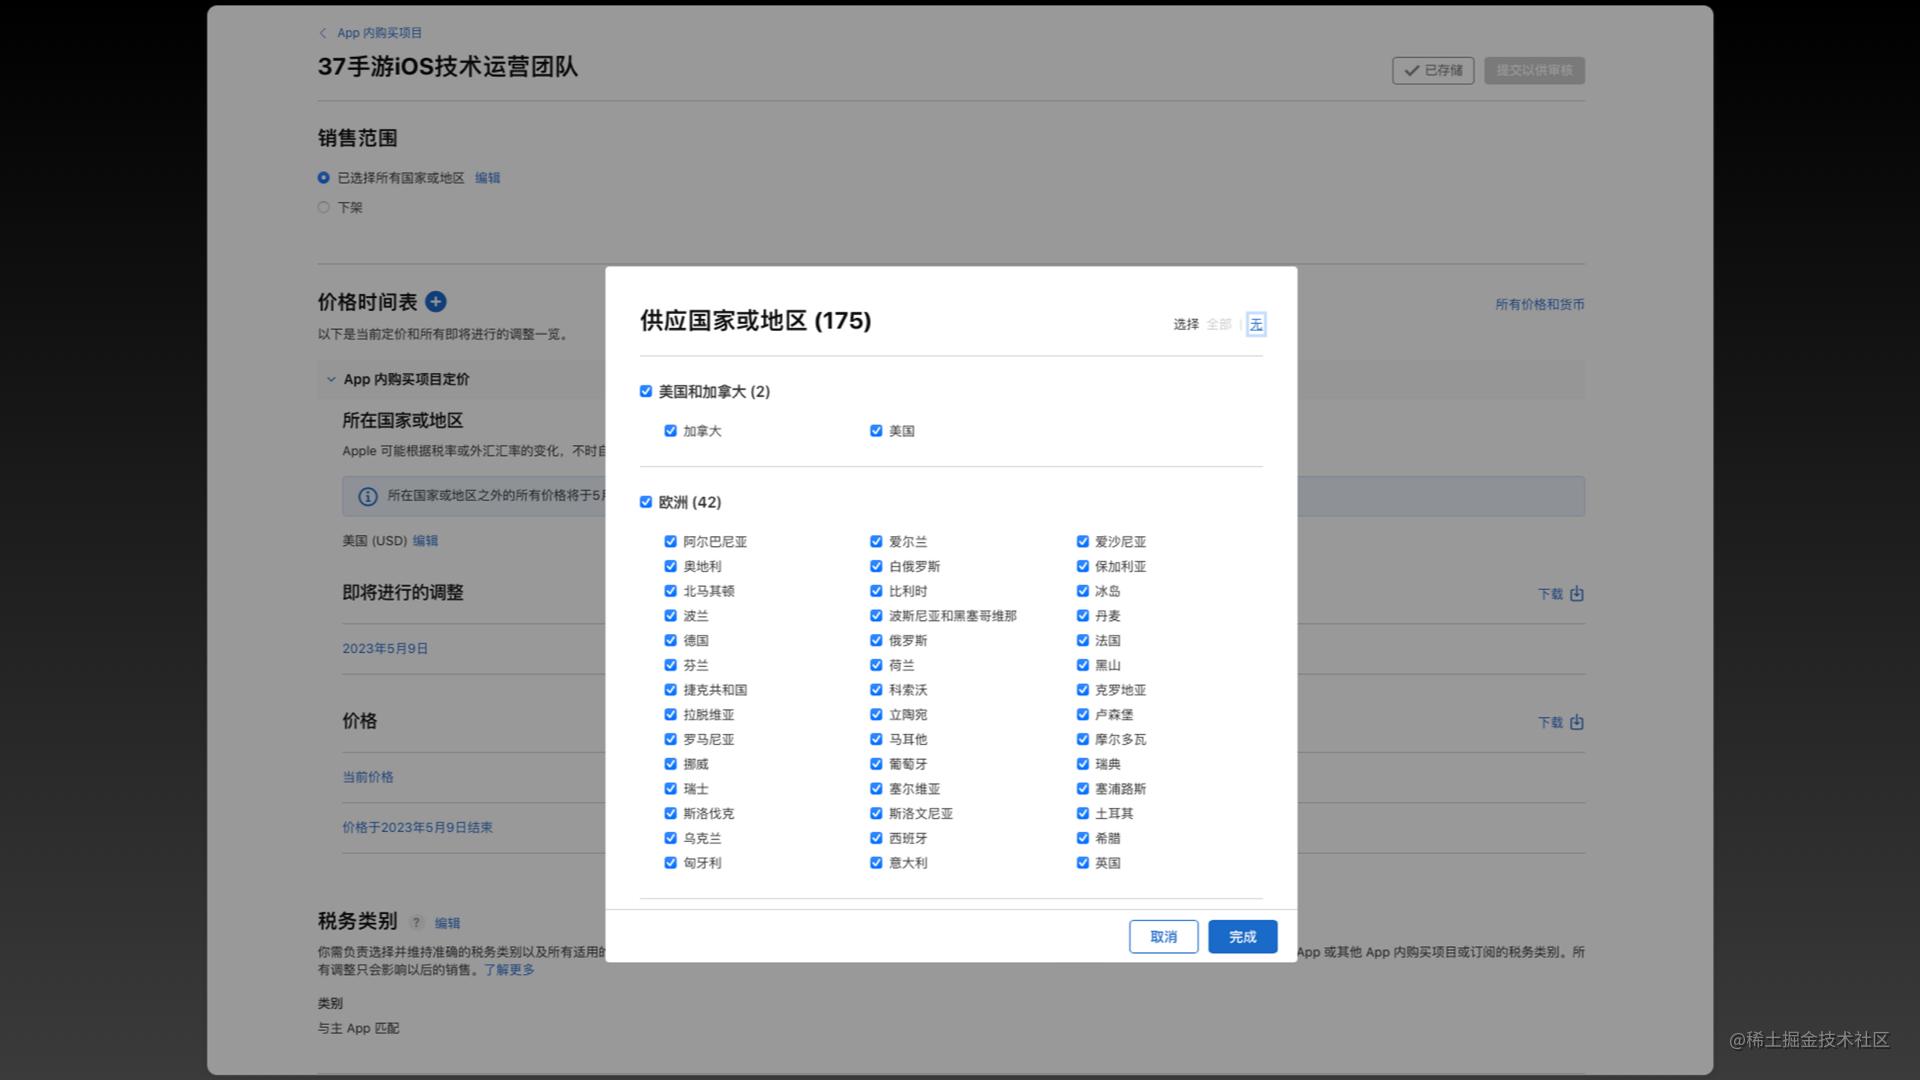
Task: Toggle the 欧洲 (42) group checkbox
Action: [646, 502]
